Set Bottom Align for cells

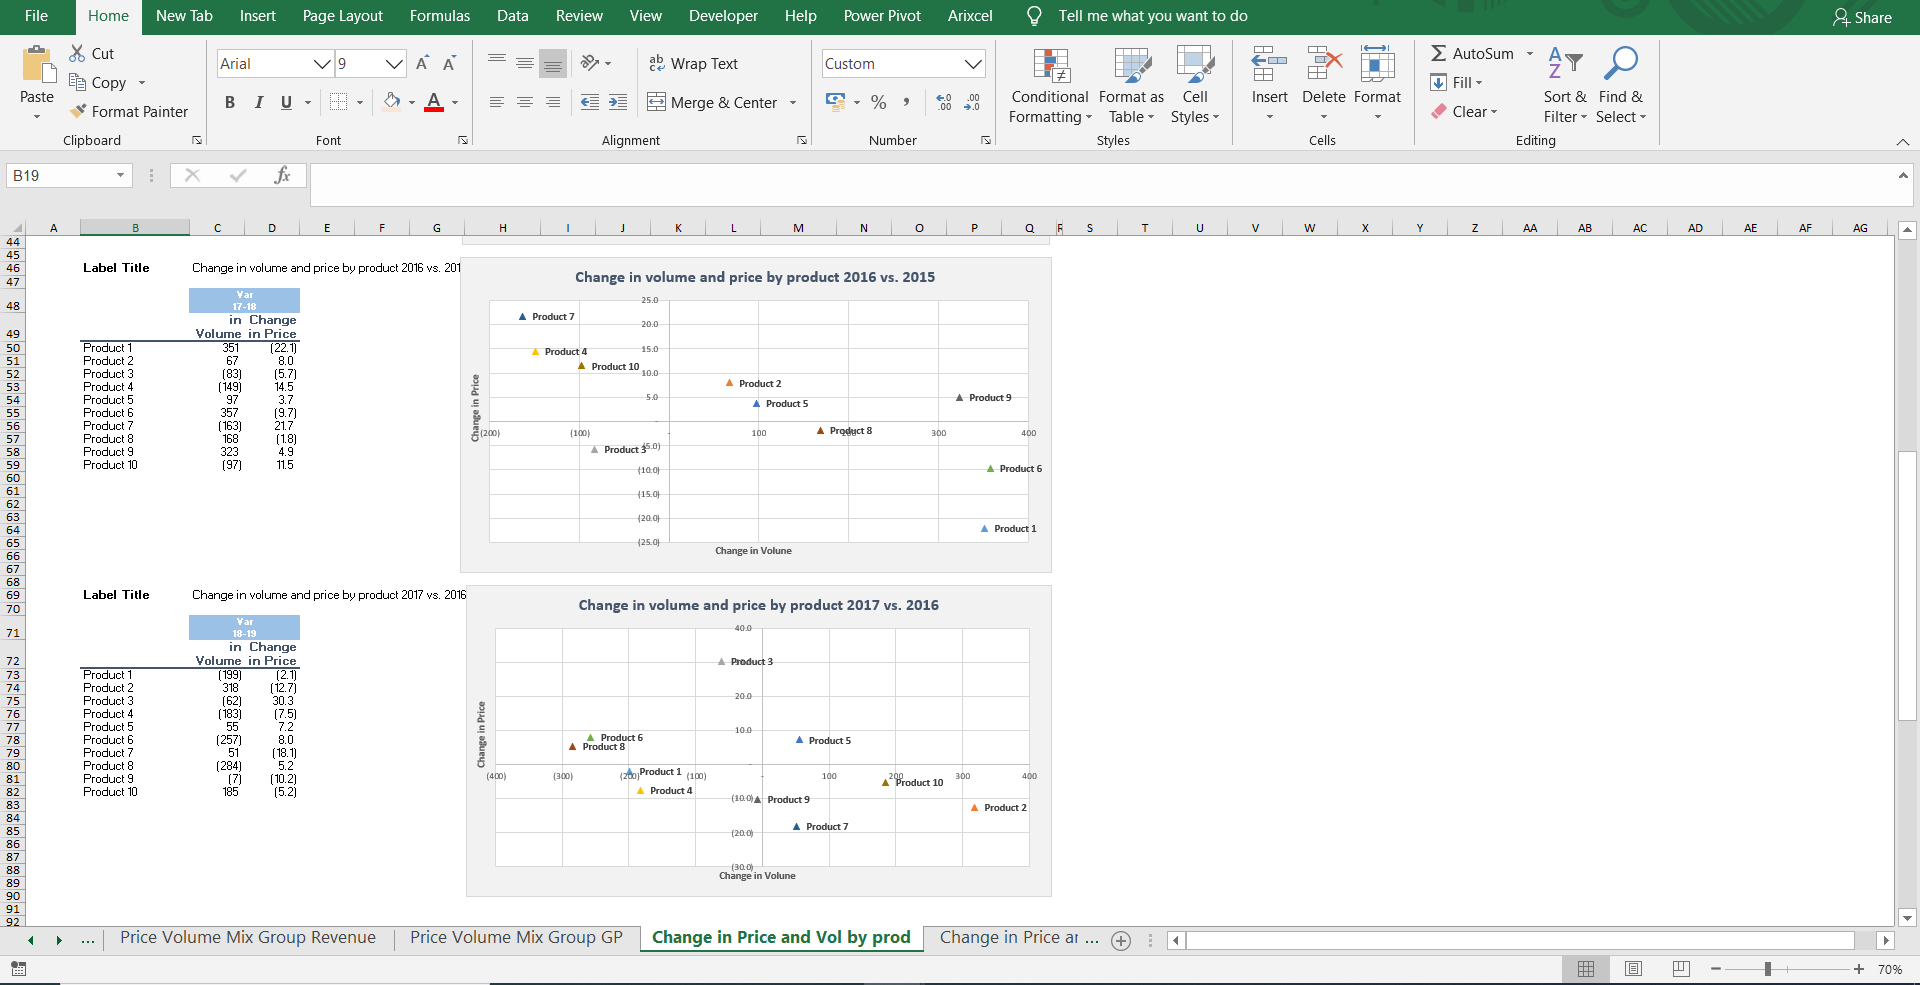(x=553, y=63)
